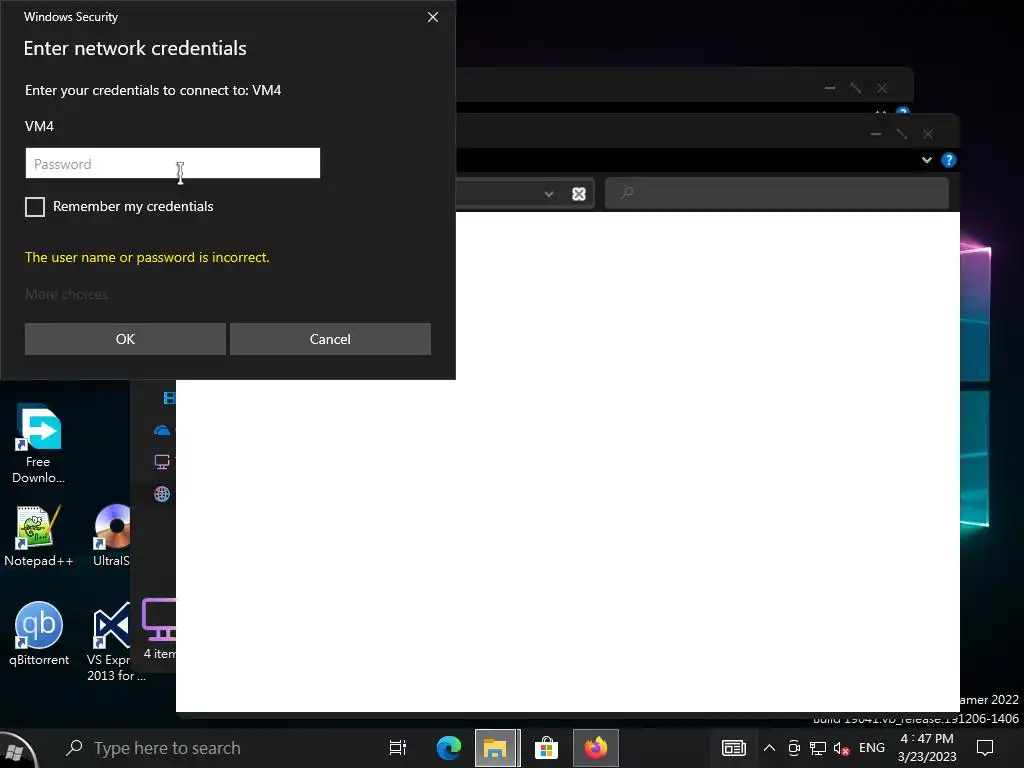Show hidden system tray icons

(x=769, y=748)
